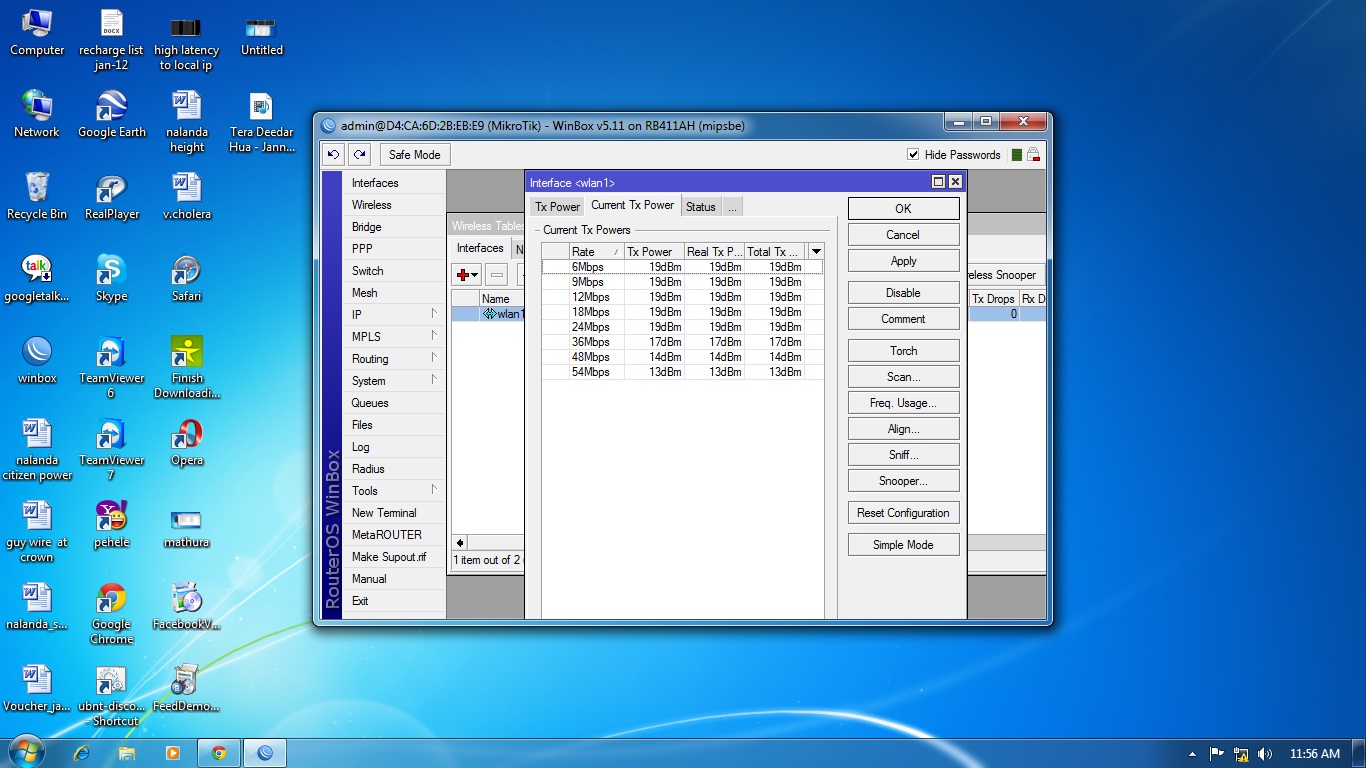Click the Undo arrow in WinBox toolbar
This screenshot has height=768, width=1366.
pos(334,155)
